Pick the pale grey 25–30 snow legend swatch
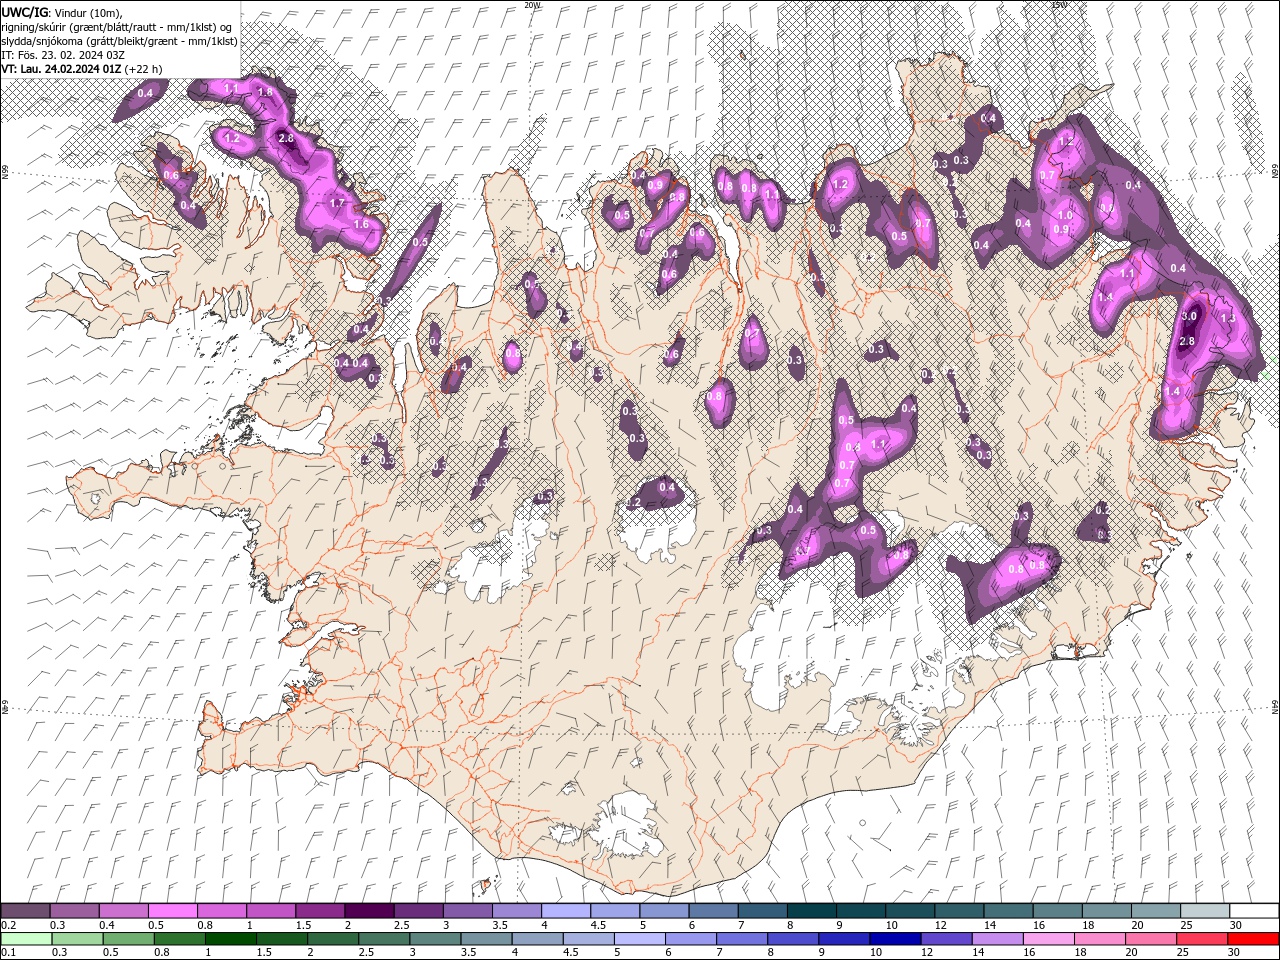Screen dimensions: 1280x960 tap(1204, 911)
